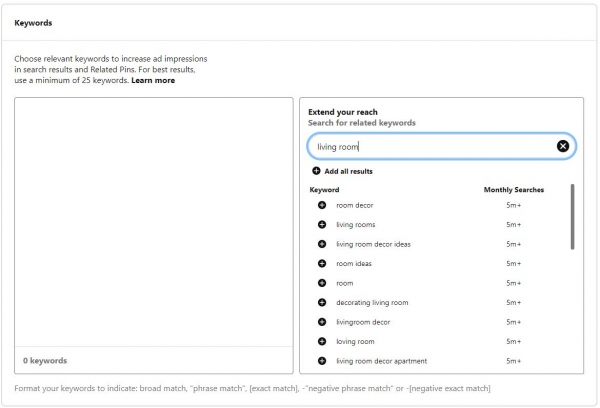This screenshot has width=600, height=408.
Task: Add 'living room decor apartment' plus icon
Action: pos(322,361)
